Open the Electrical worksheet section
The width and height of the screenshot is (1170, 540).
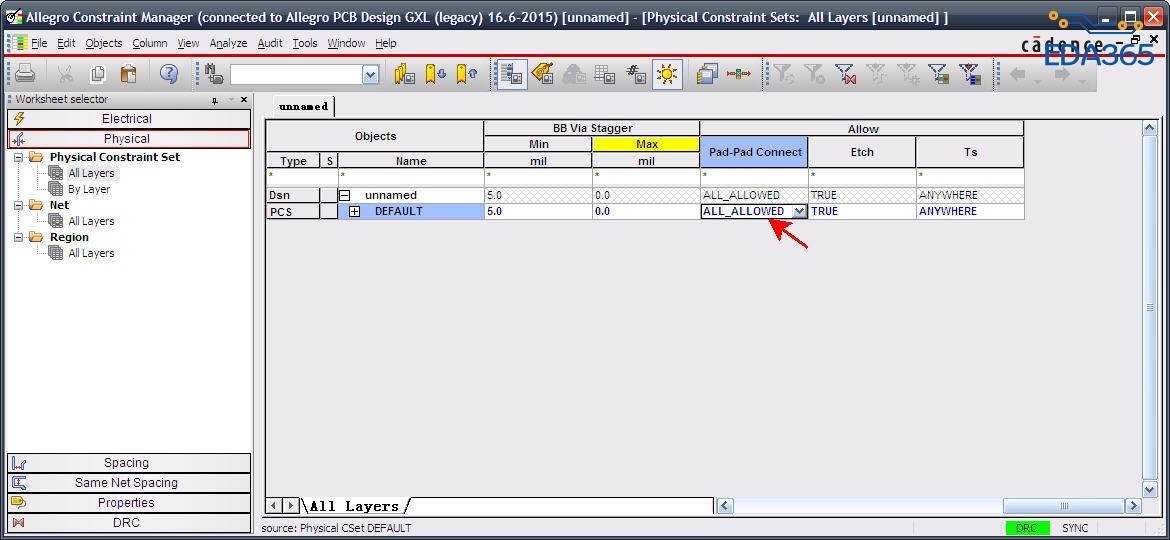[129, 119]
